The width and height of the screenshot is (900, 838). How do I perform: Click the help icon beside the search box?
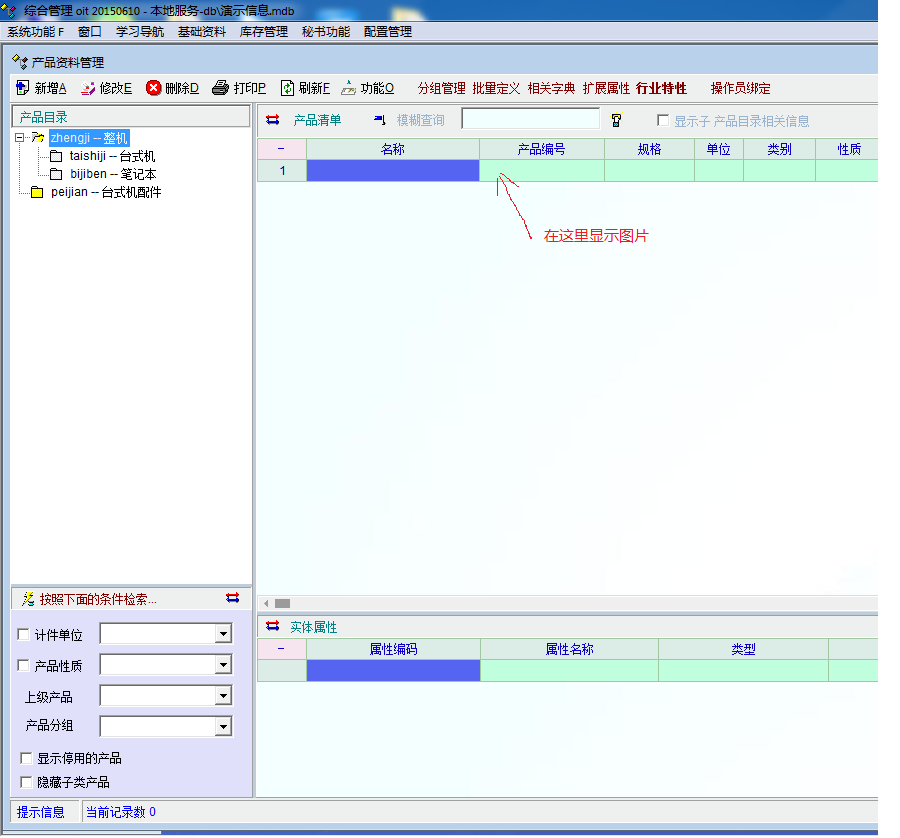(x=616, y=120)
